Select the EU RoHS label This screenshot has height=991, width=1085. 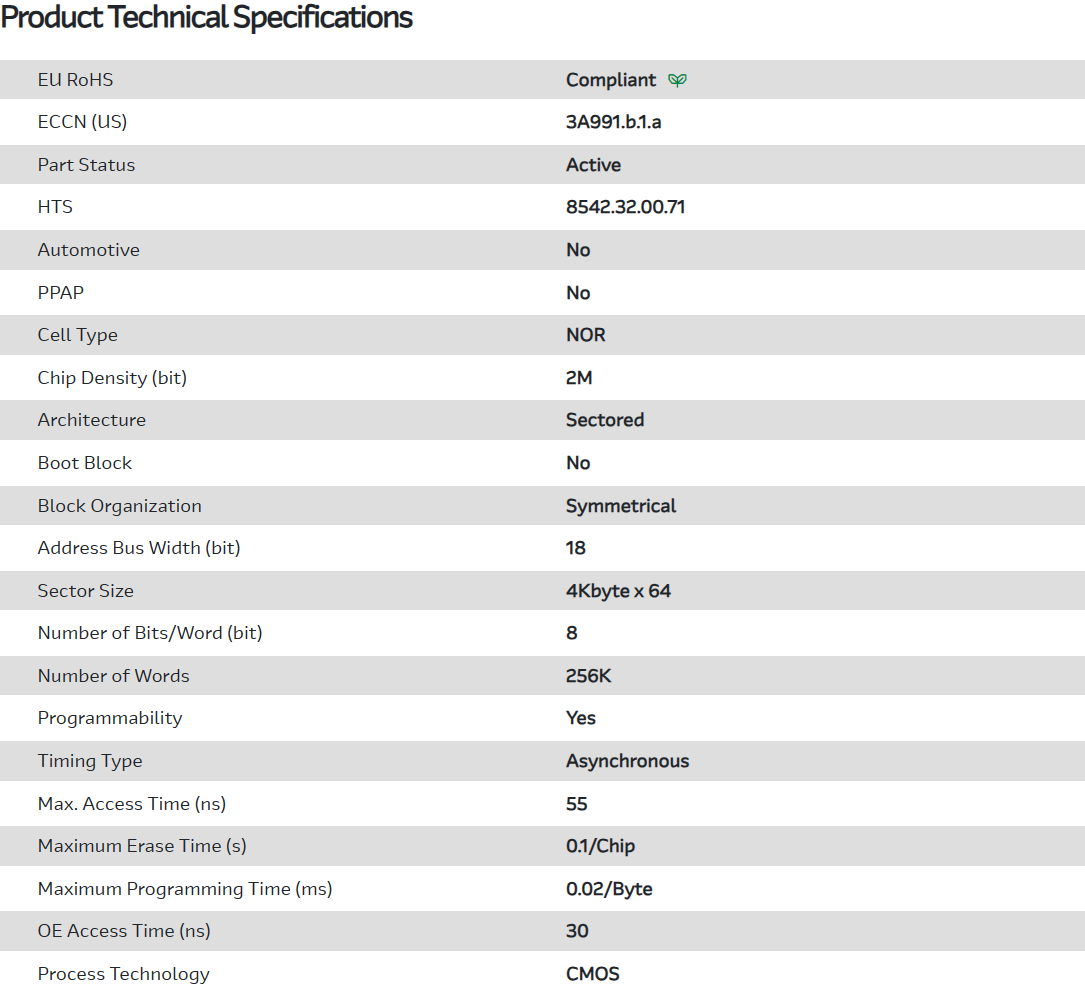tap(75, 80)
